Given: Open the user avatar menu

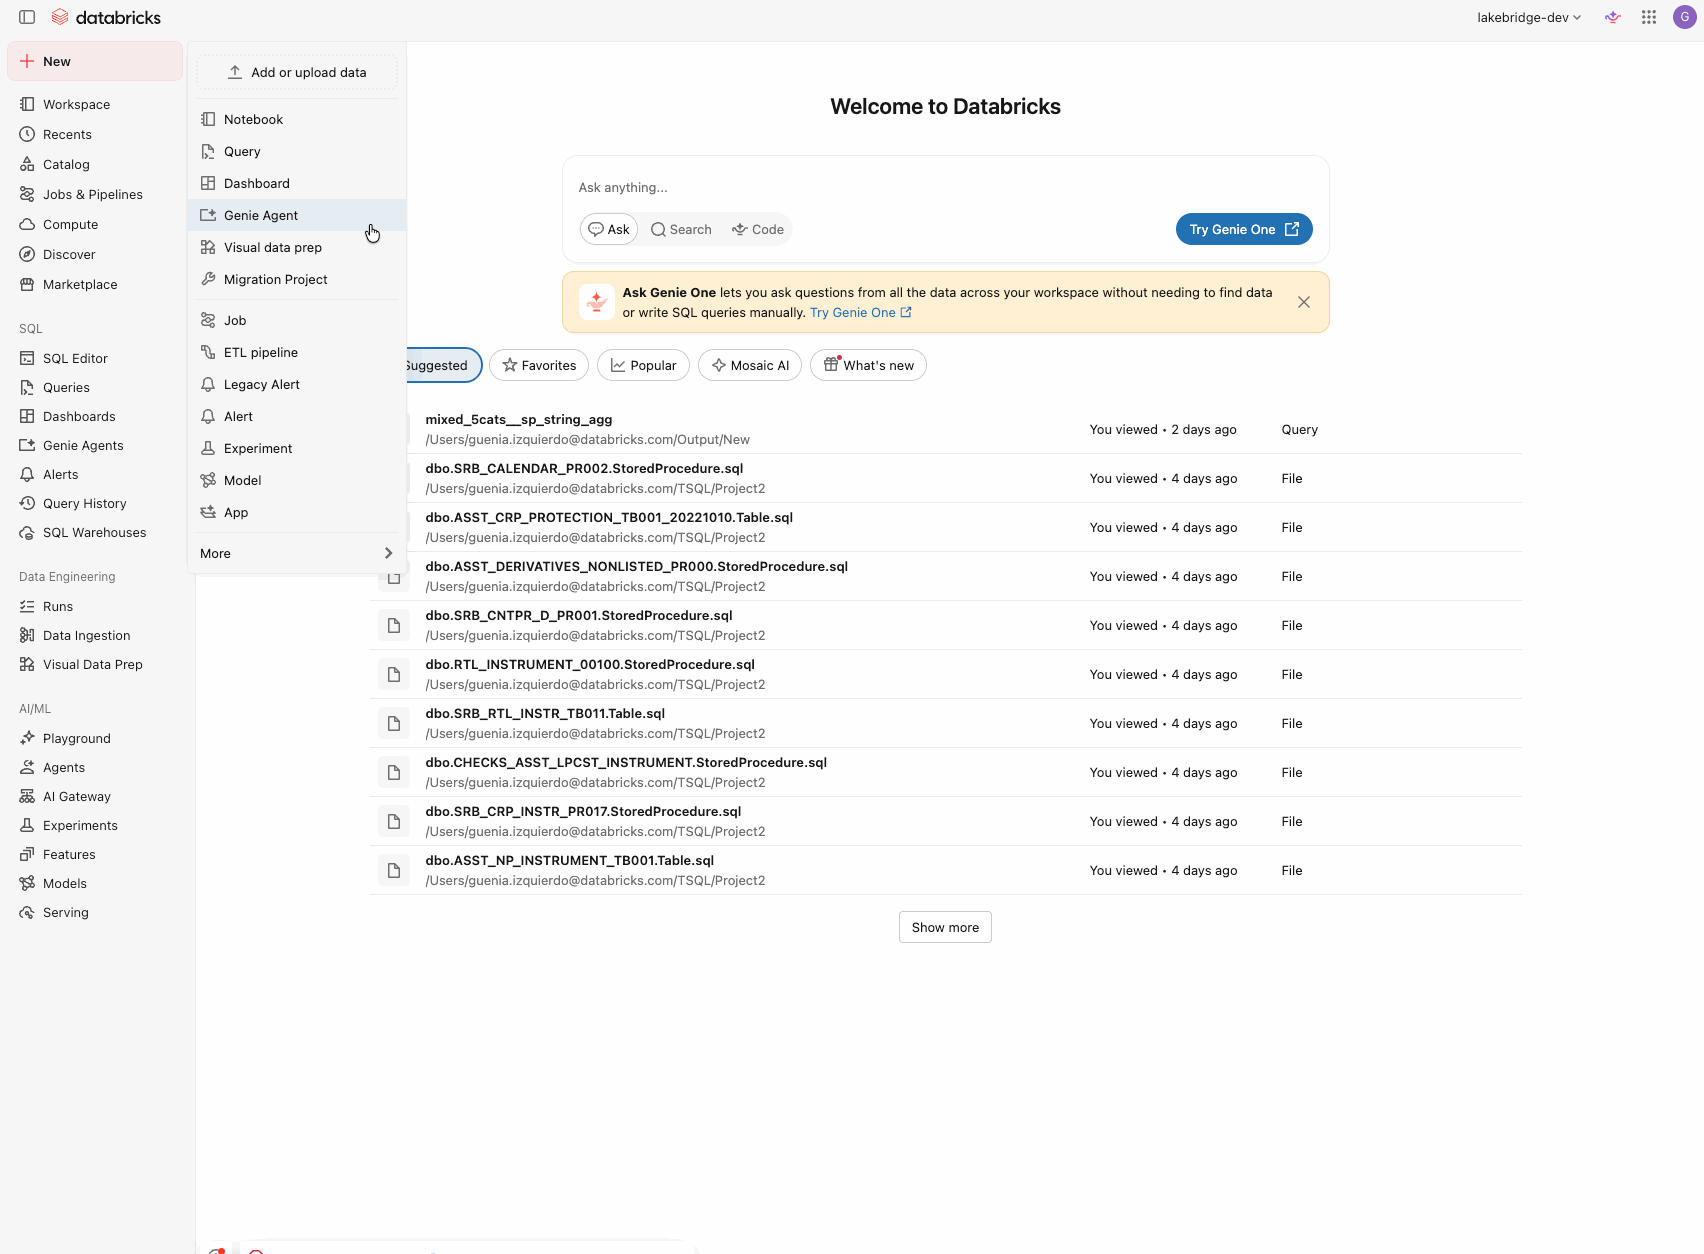Looking at the screenshot, I should (1684, 17).
